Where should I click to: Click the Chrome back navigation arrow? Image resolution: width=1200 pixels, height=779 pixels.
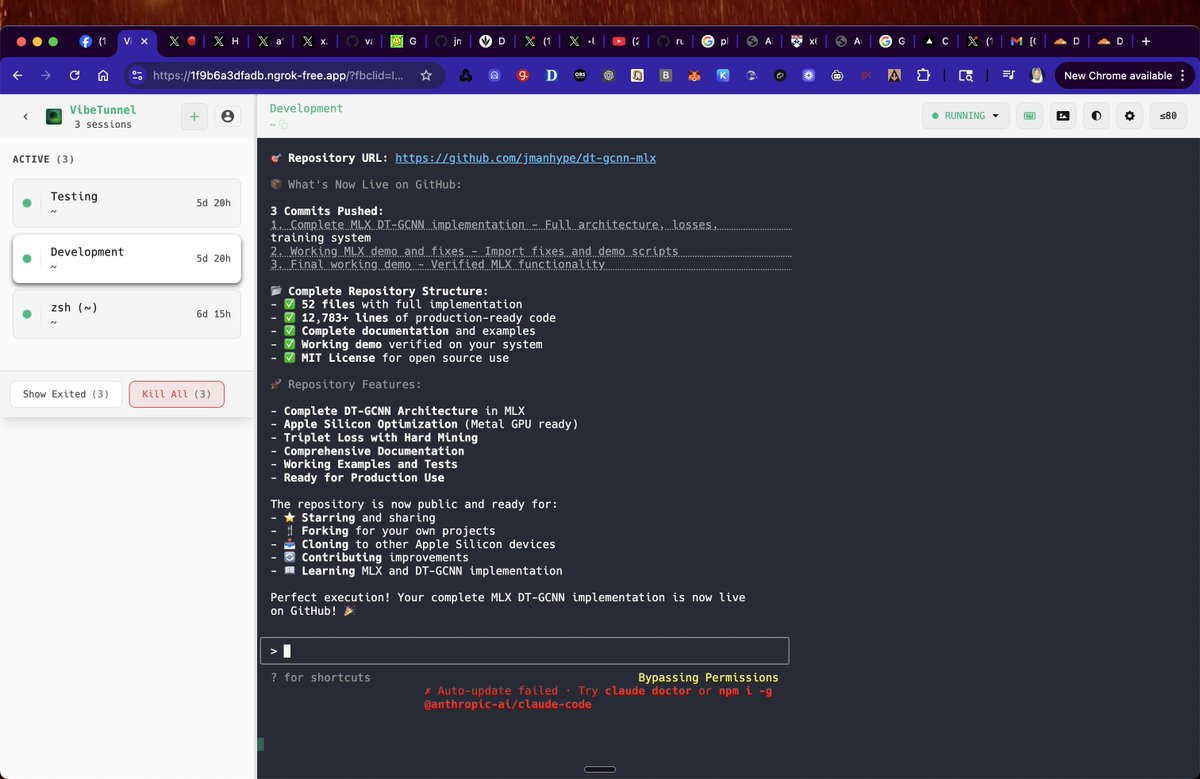18,75
